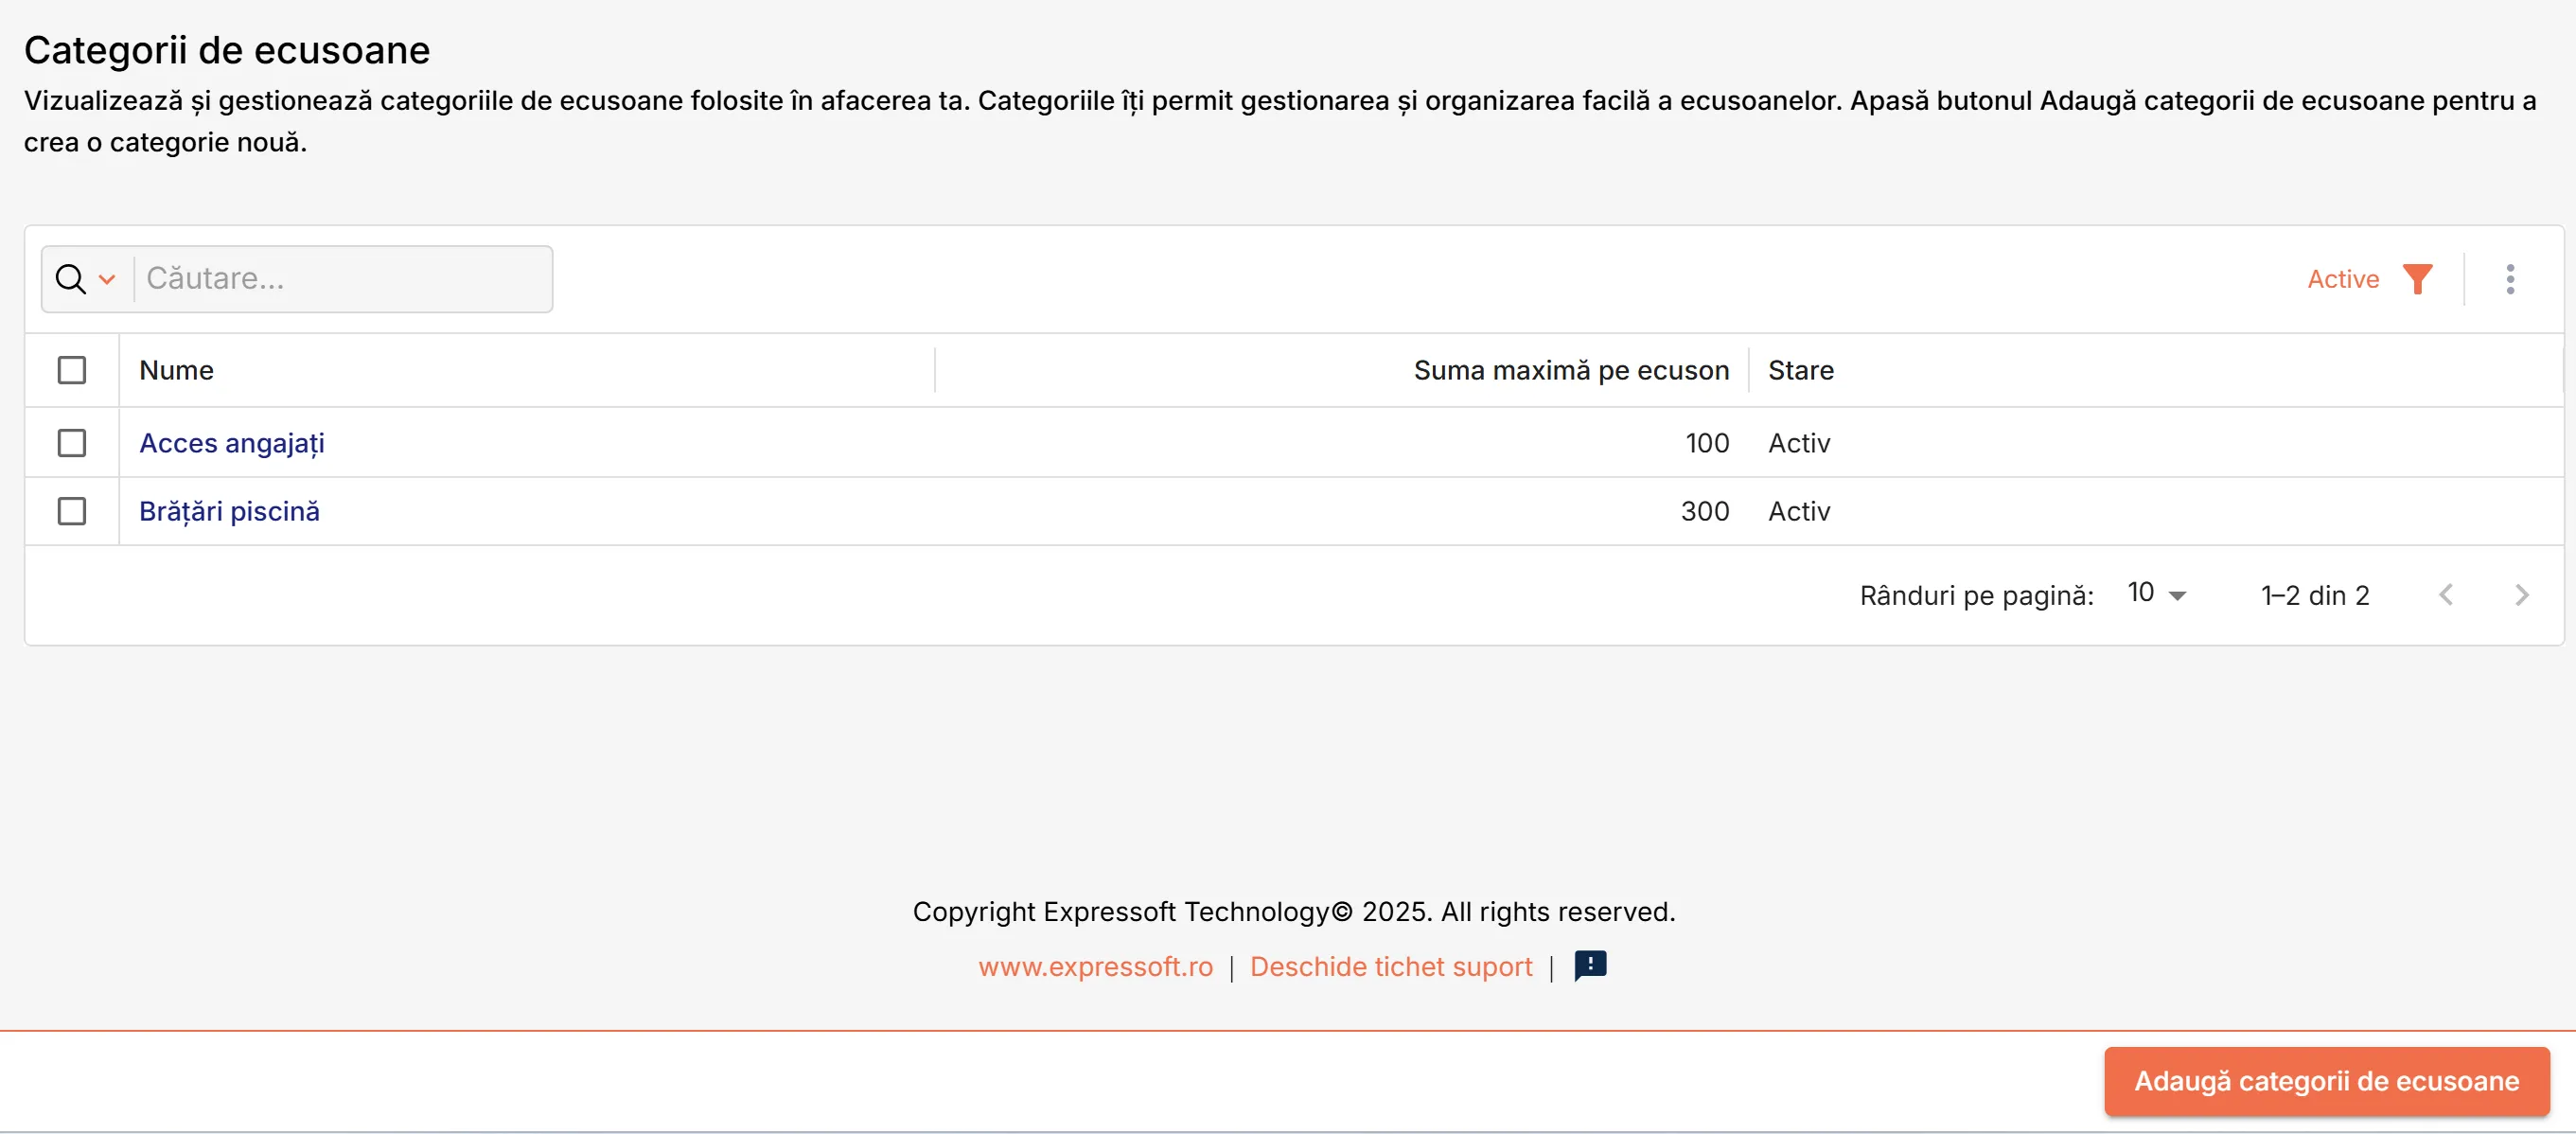Focus the Căutare search input field
Screen dimensions: 2576x1134
pyautogui.click(x=342, y=279)
